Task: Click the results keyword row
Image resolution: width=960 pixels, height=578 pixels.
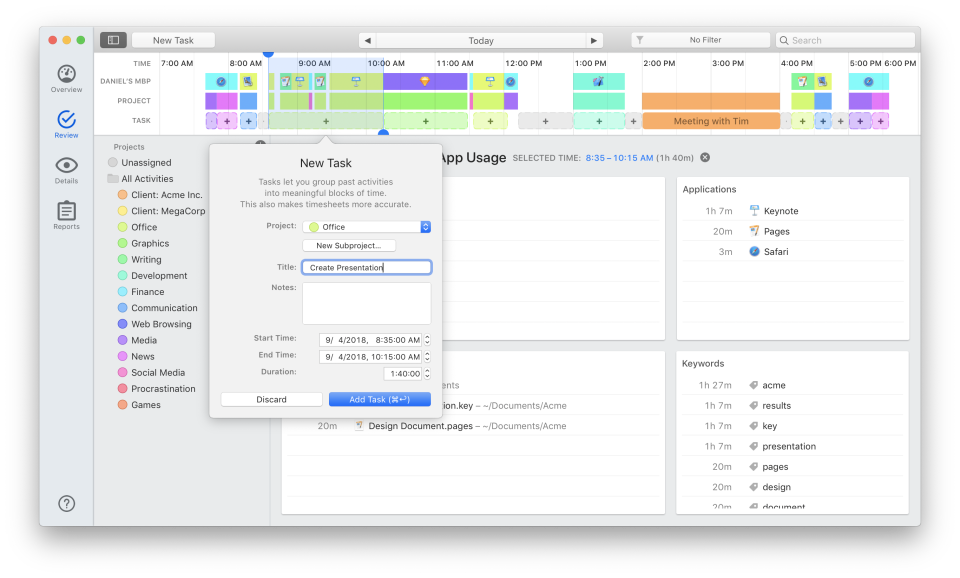Action: coord(792,405)
